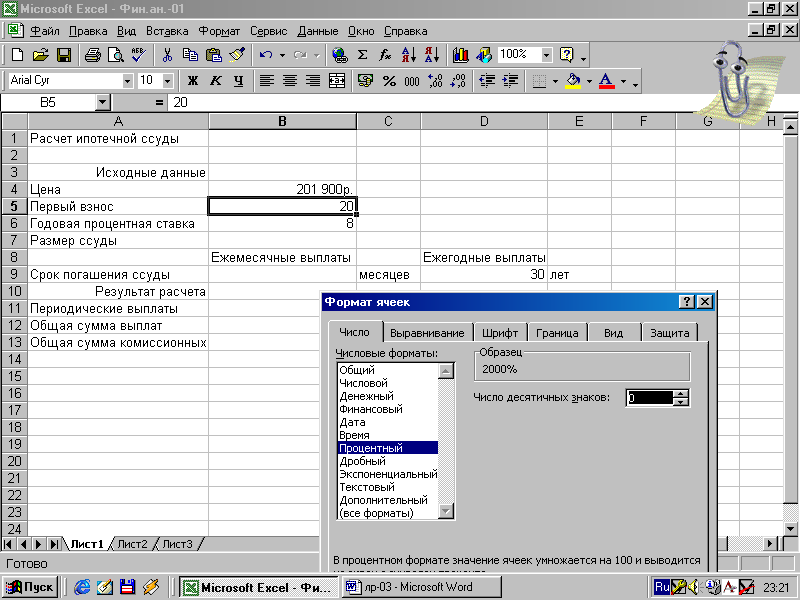Save the workbook using floppy disk icon
The height and width of the screenshot is (600, 800).
pos(64,55)
